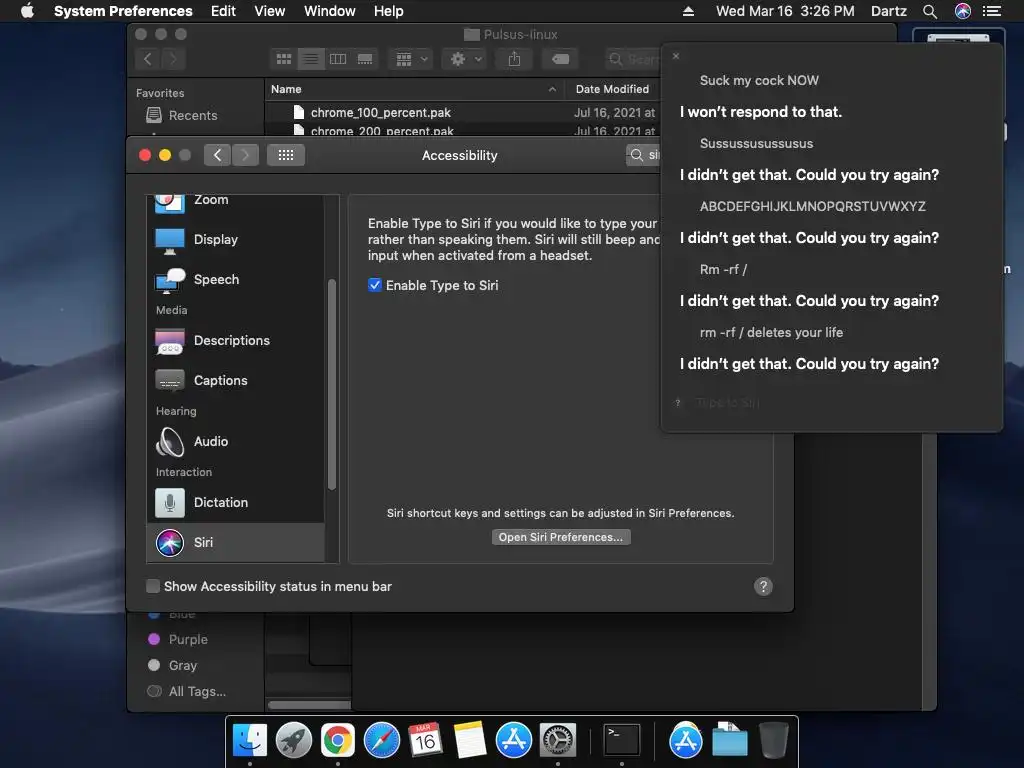Open Spotlight search in menu bar
Viewport: 1024px width, 768px height.
tap(930, 11)
